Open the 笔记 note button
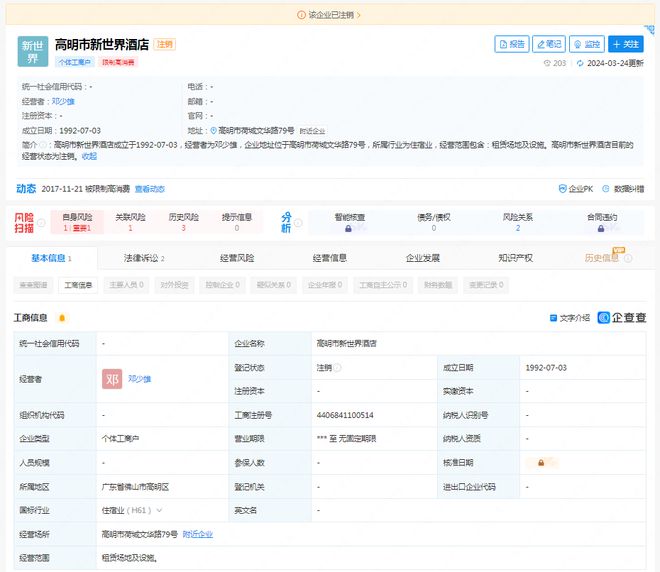 [549, 44]
